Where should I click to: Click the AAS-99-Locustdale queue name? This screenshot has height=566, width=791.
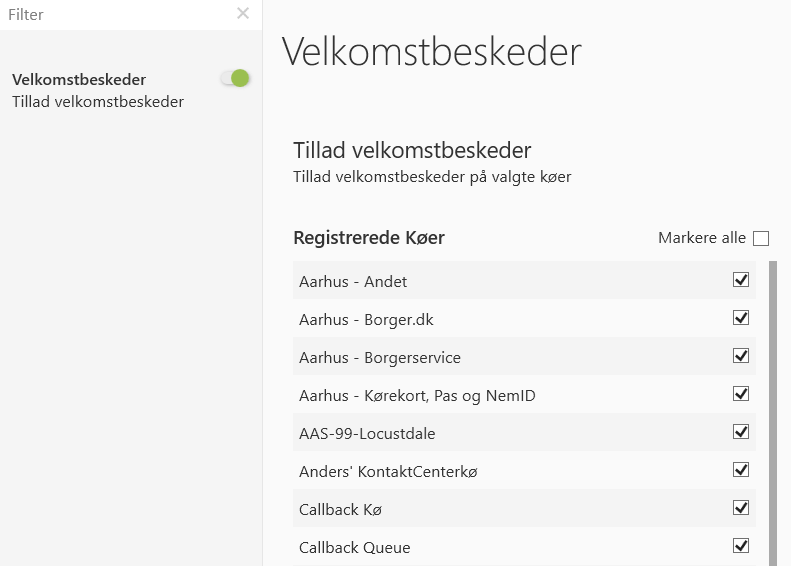click(367, 434)
